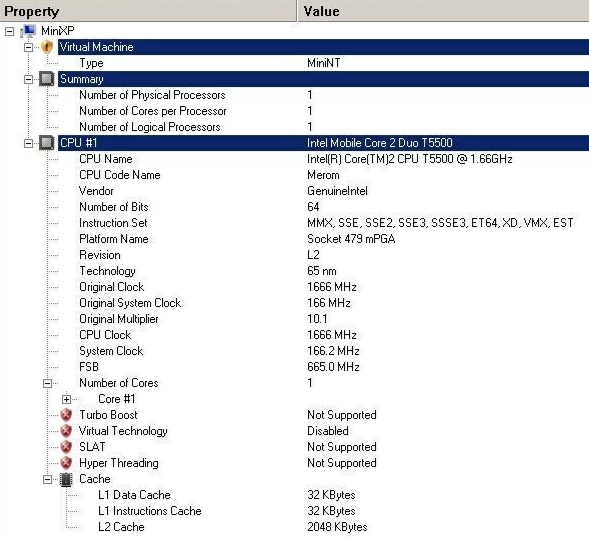Click the Intel Mobile Core 2 Duo T5500 value
Image resolution: width=589 pixels, height=540 pixels.
click(x=380, y=143)
